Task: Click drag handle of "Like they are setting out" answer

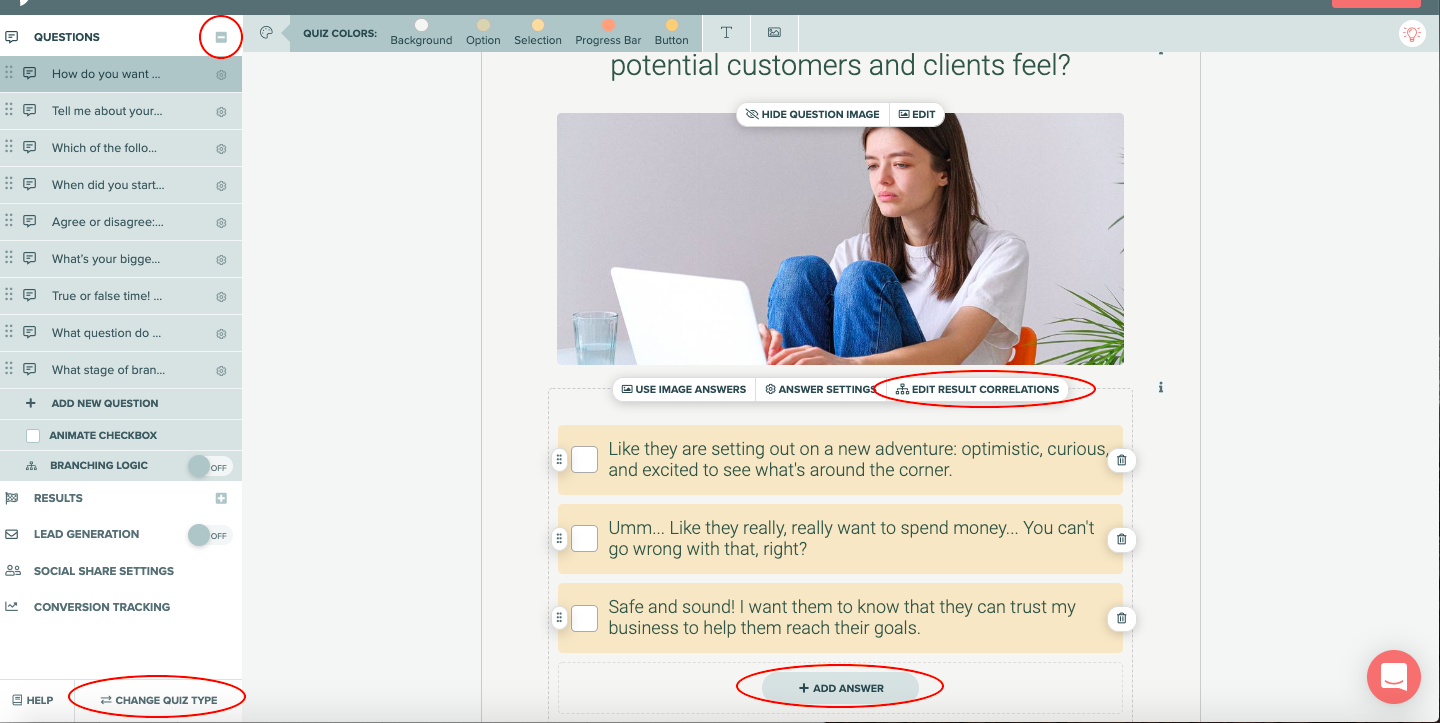Action: tap(559, 460)
